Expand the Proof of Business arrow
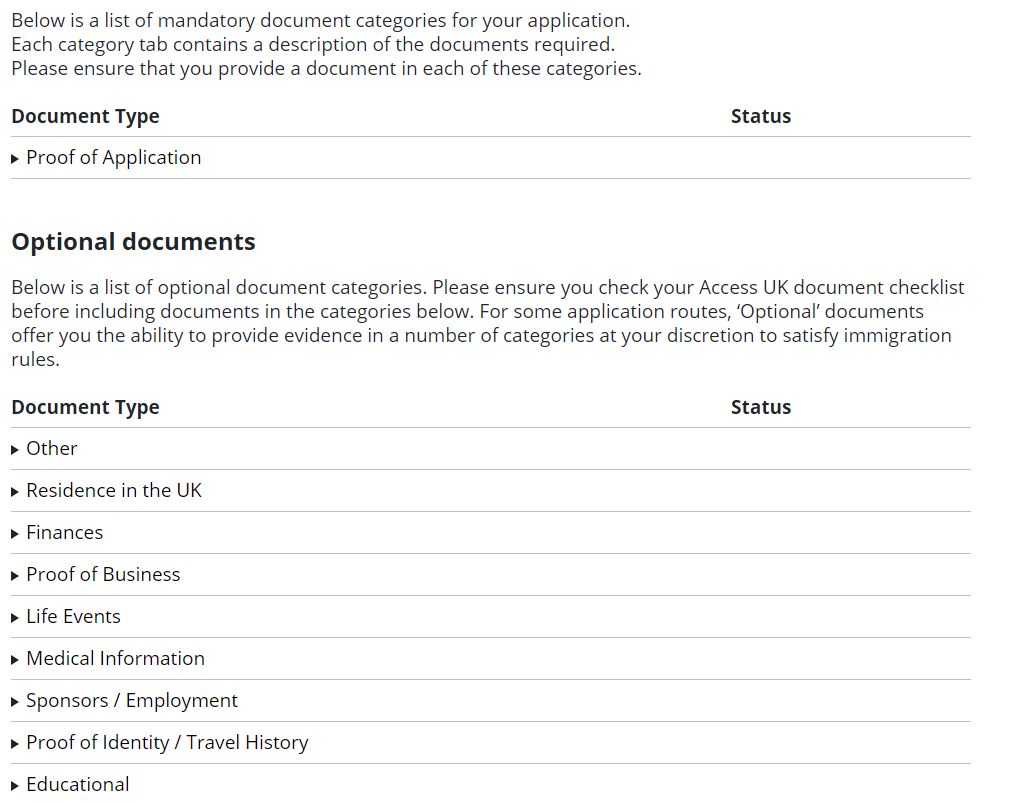 click(x=15, y=576)
